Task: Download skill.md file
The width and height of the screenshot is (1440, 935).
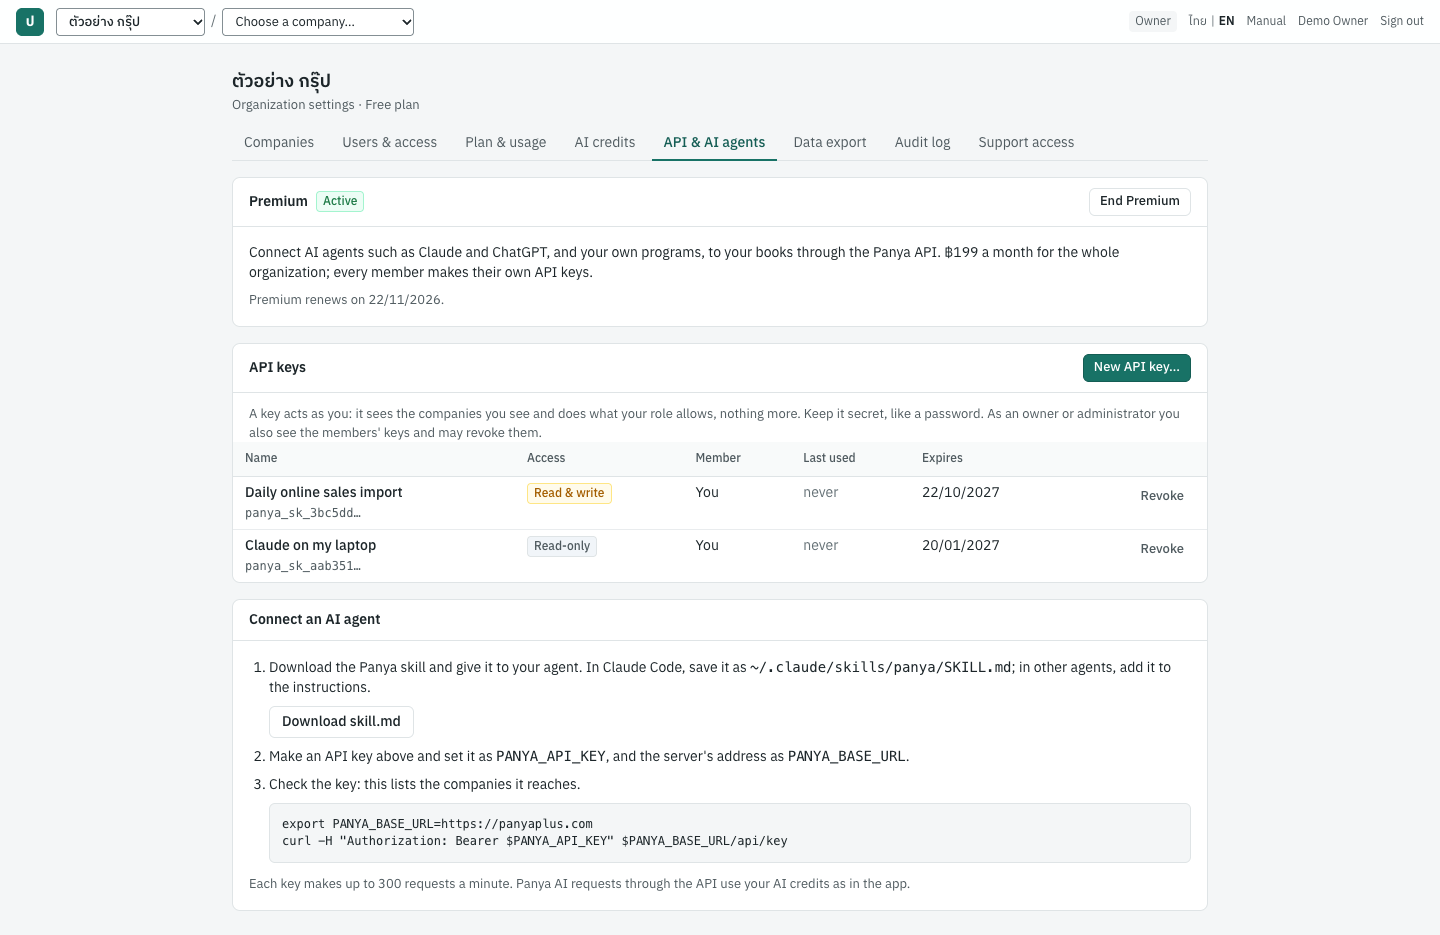Action: click(341, 722)
